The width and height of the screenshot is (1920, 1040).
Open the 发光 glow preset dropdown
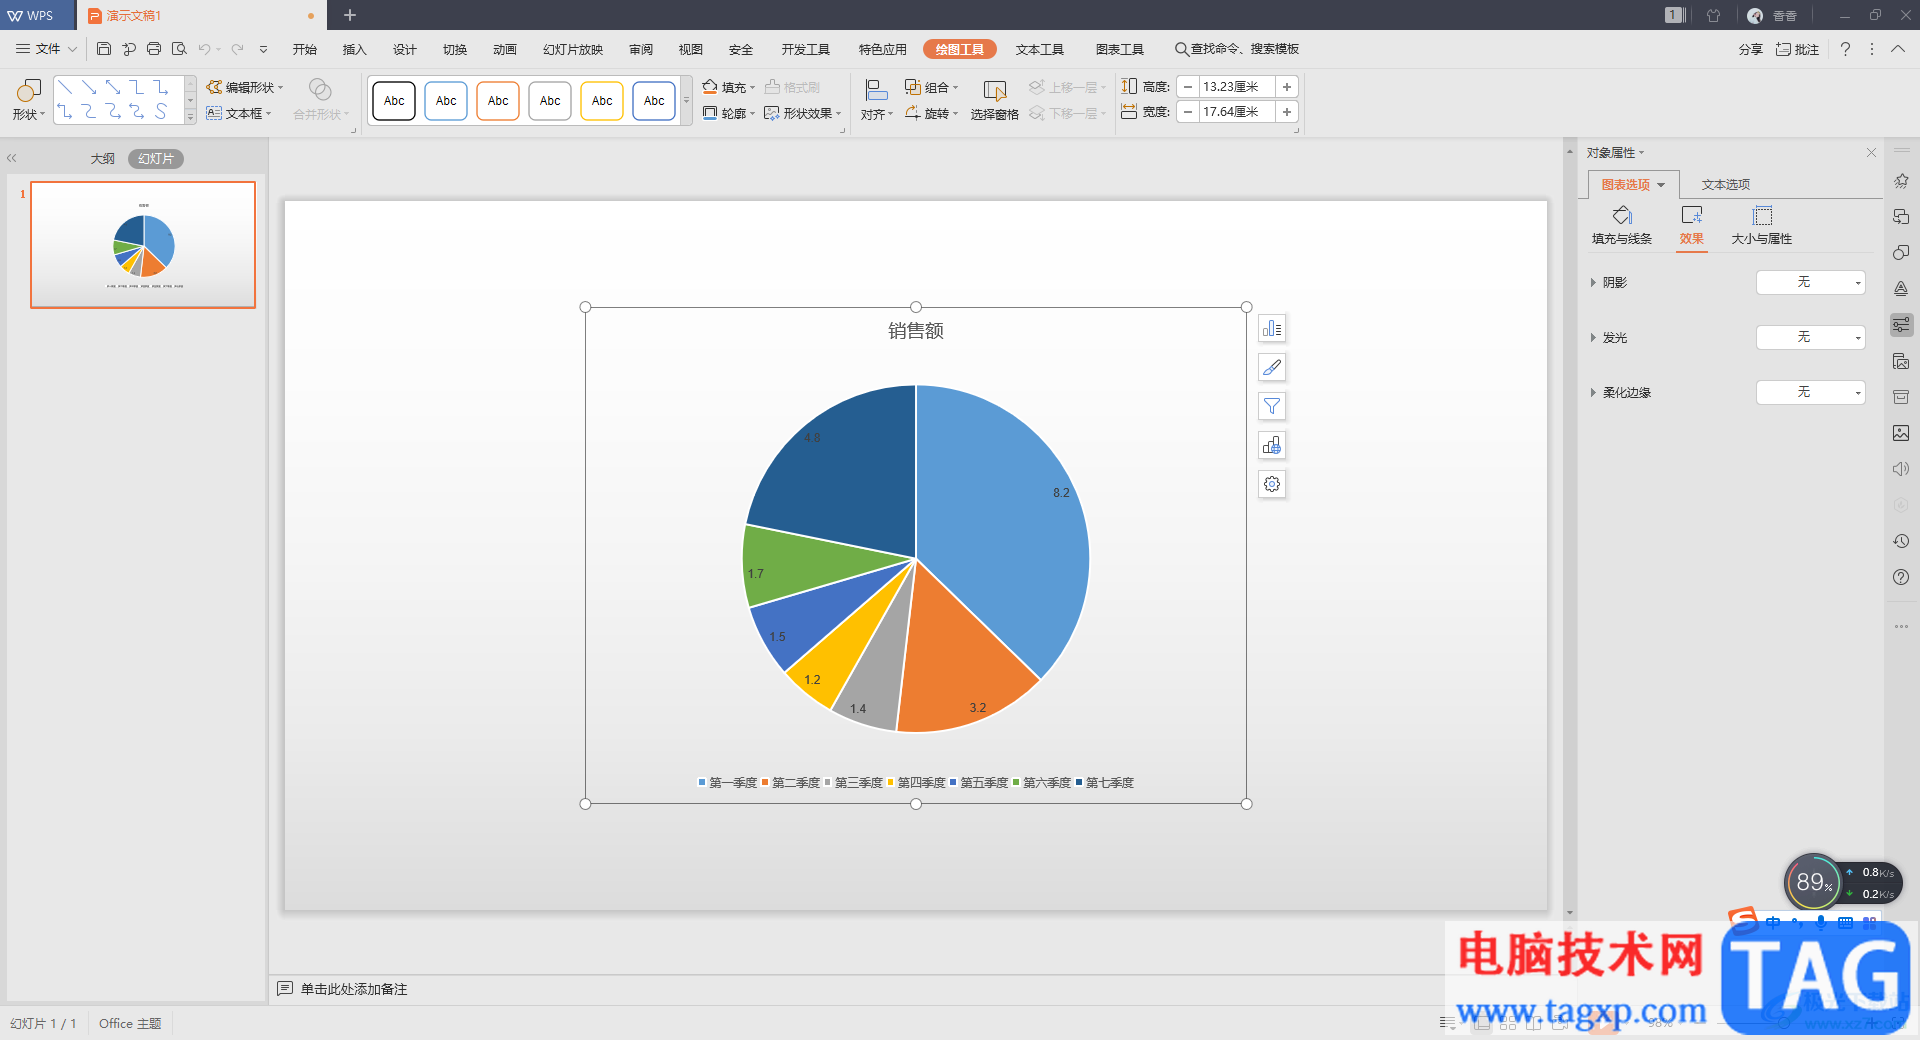[1811, 338]
